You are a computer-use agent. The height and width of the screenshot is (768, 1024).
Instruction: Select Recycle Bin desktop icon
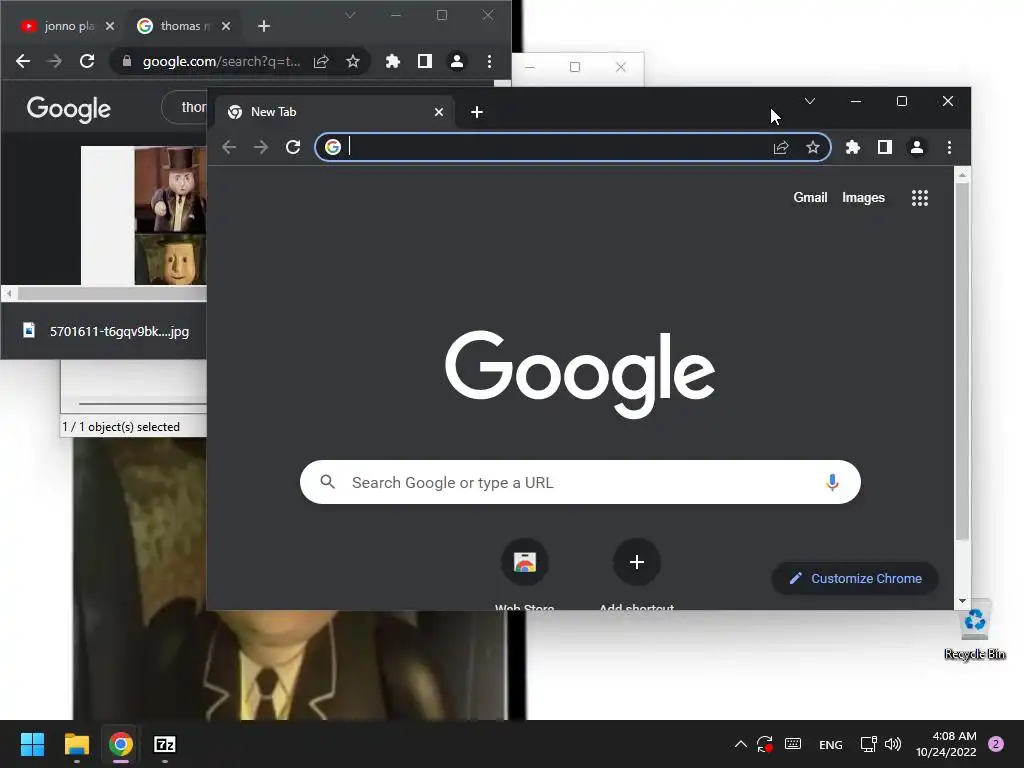click(x=974, y=630)
